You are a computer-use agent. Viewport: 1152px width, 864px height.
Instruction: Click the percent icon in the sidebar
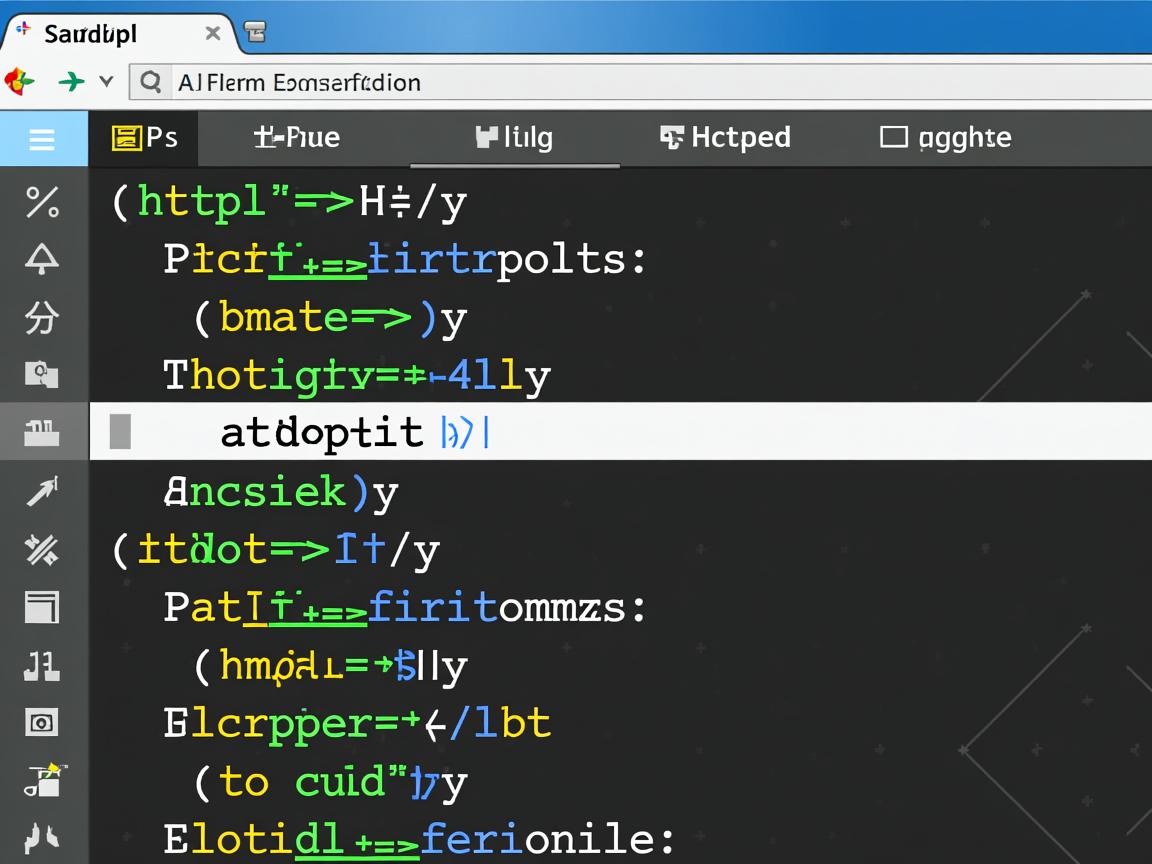tap(42, 202)
